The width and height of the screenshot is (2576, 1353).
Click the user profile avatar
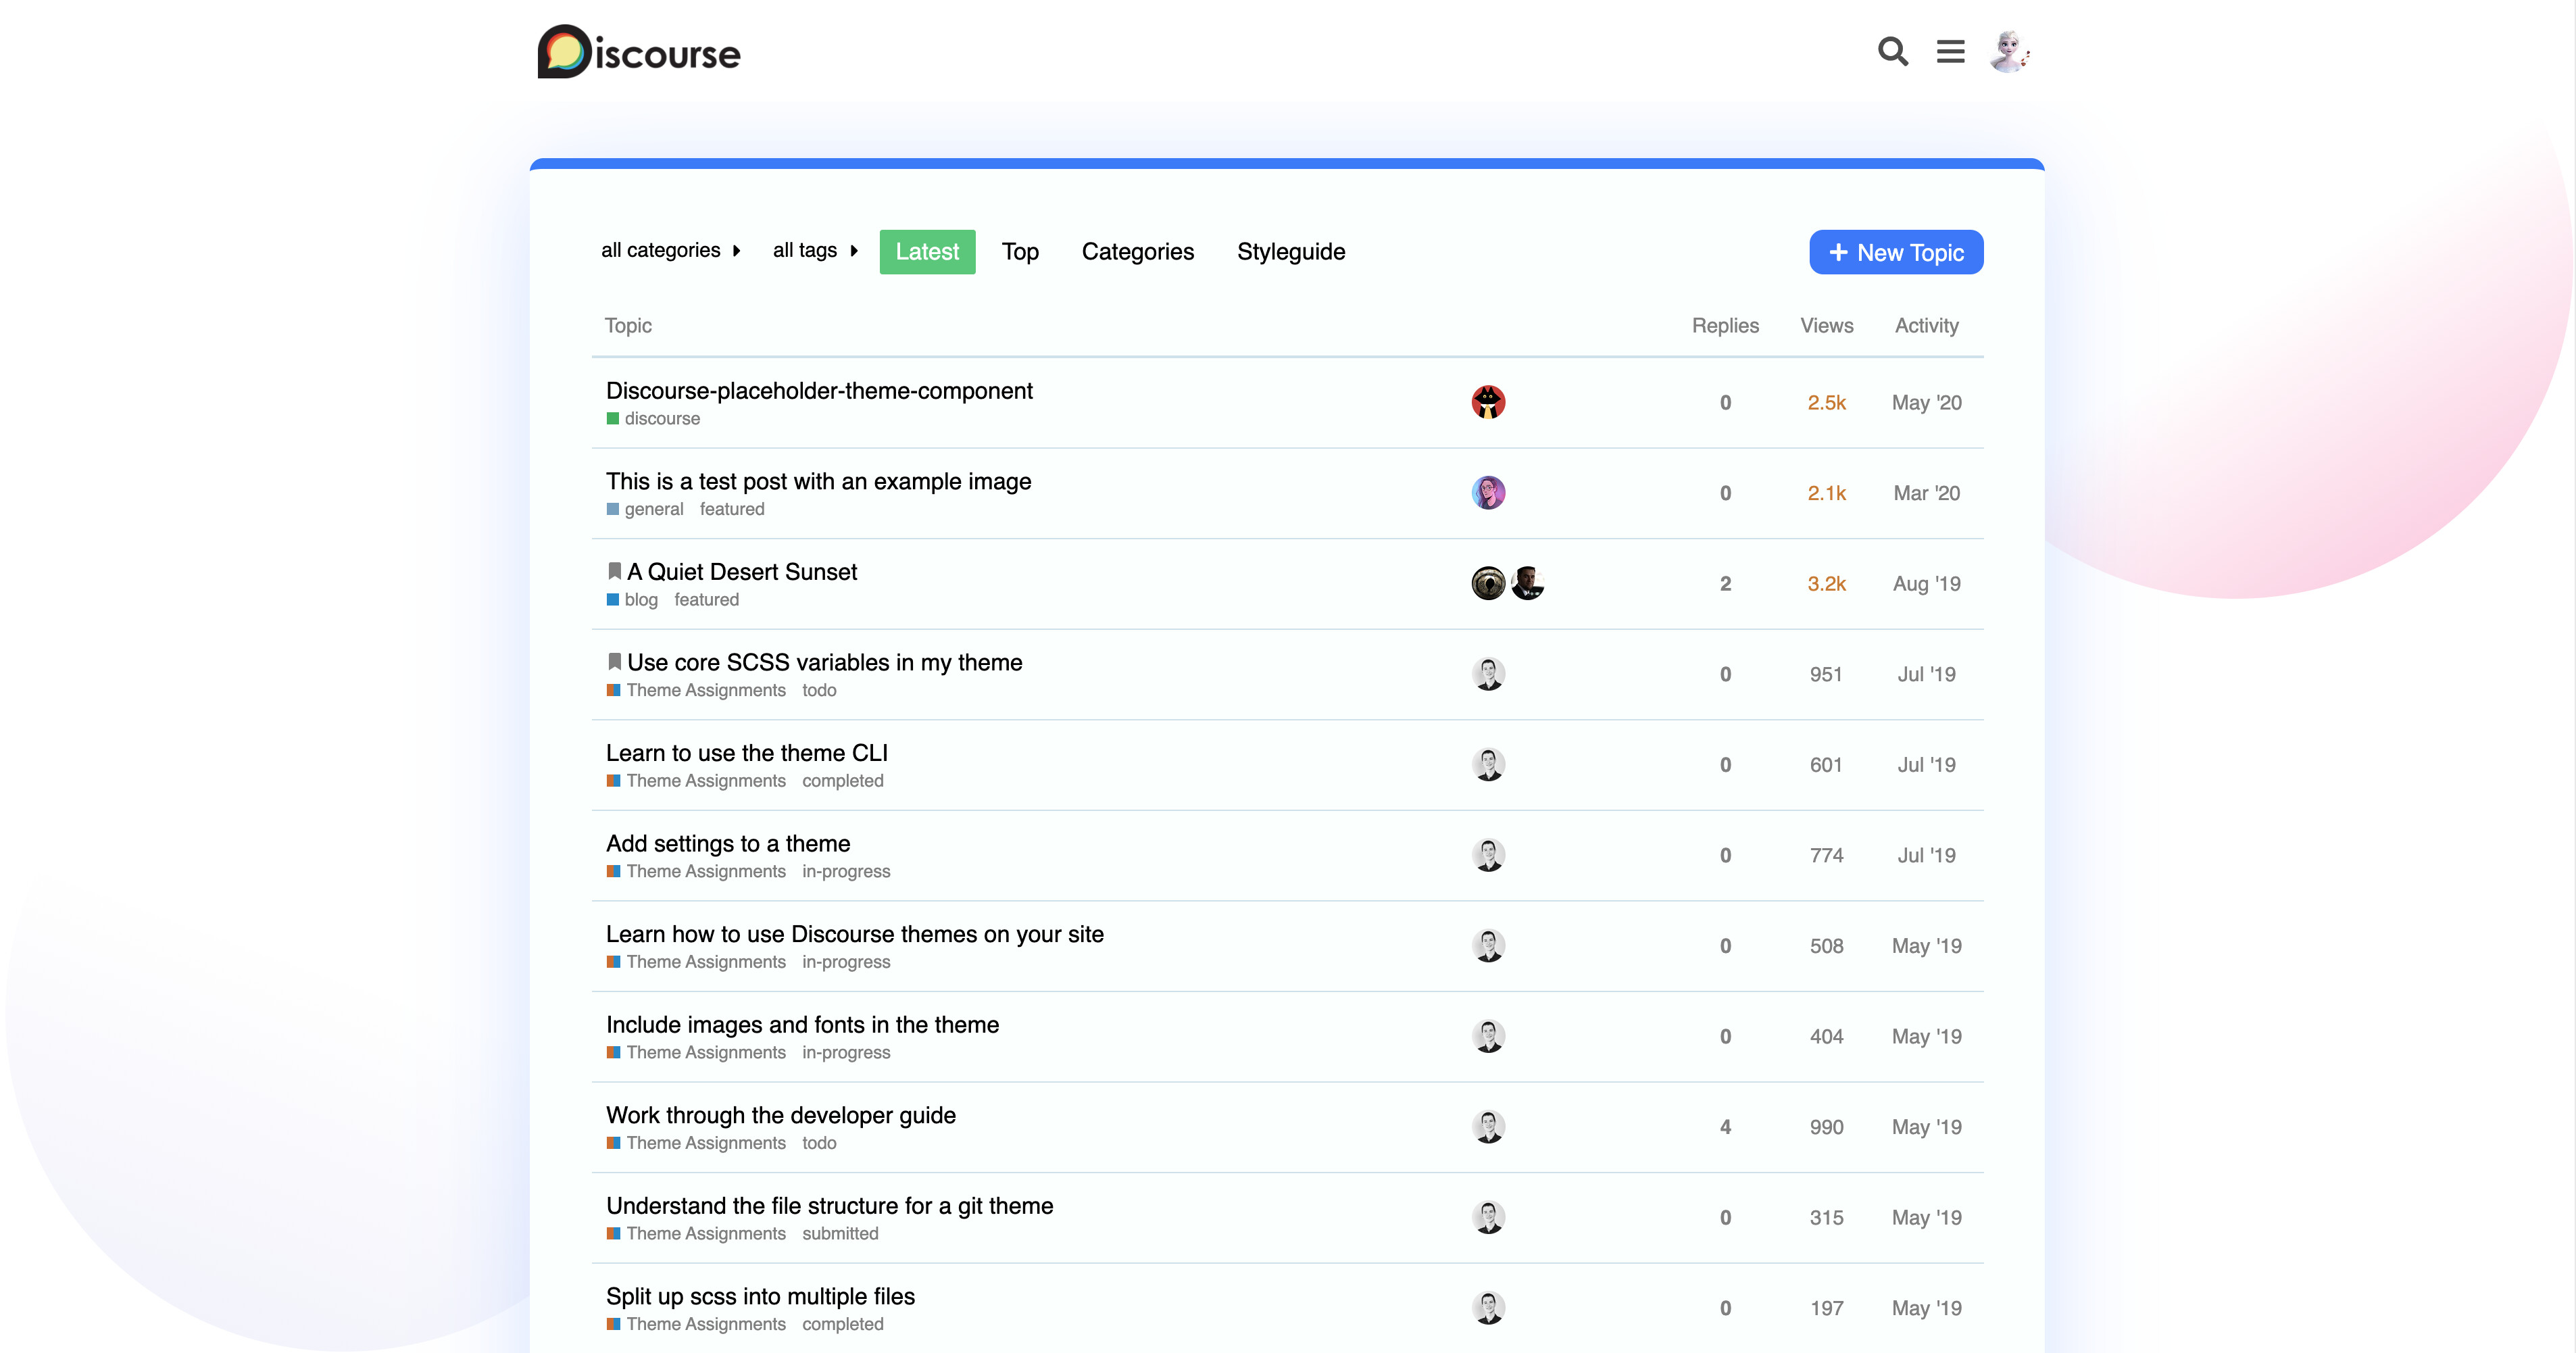2009,51
